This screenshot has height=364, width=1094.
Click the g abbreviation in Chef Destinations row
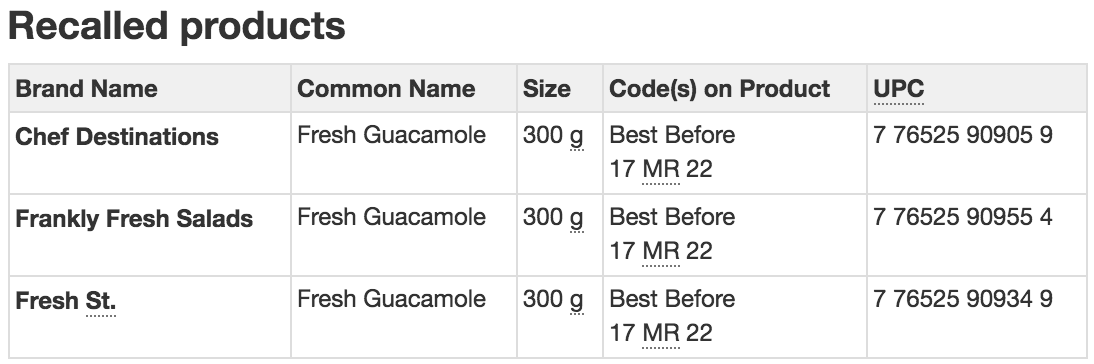(x=576, y=136)
